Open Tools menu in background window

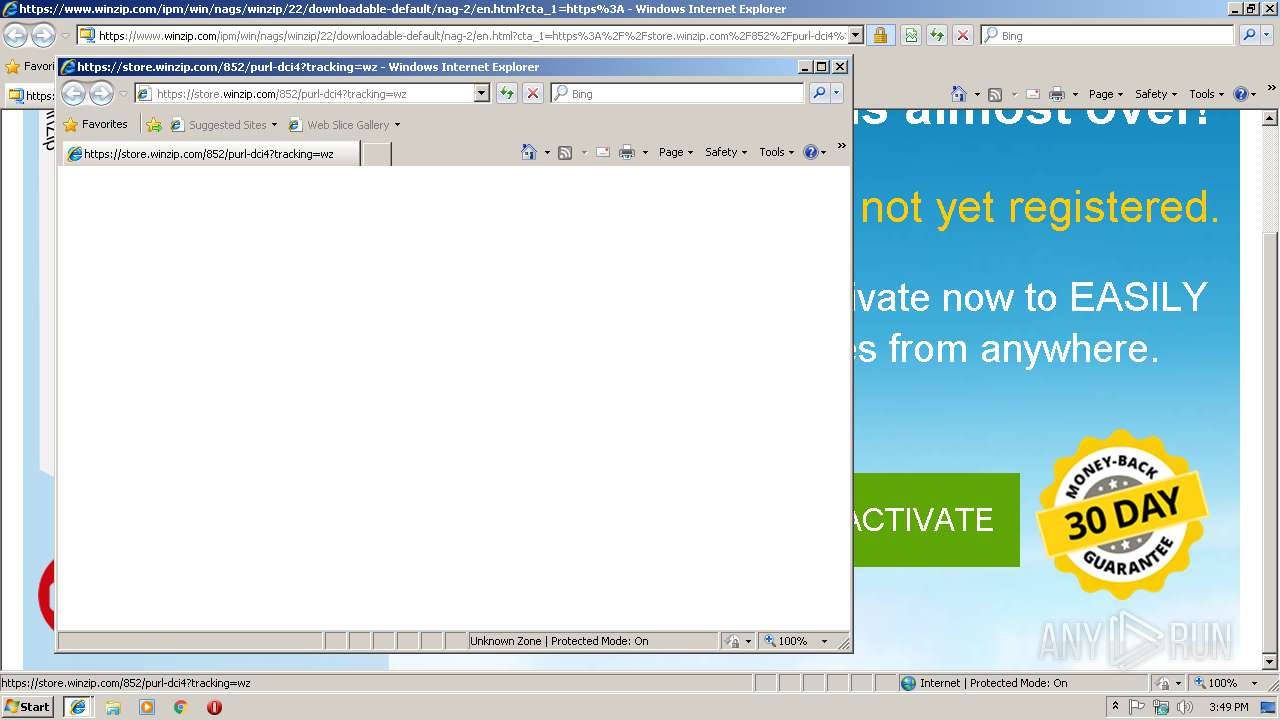tap(1206, 94)
